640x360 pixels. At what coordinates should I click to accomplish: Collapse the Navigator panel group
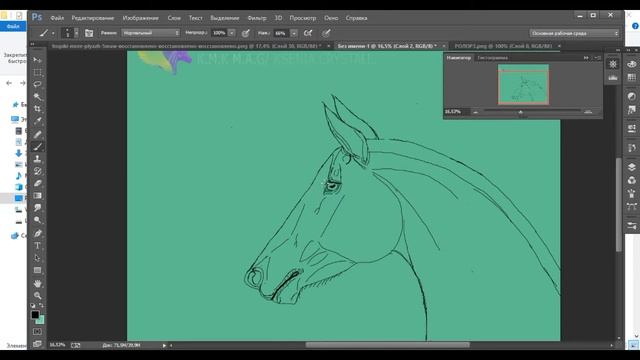pyautogui.click(x=586, y=58)
